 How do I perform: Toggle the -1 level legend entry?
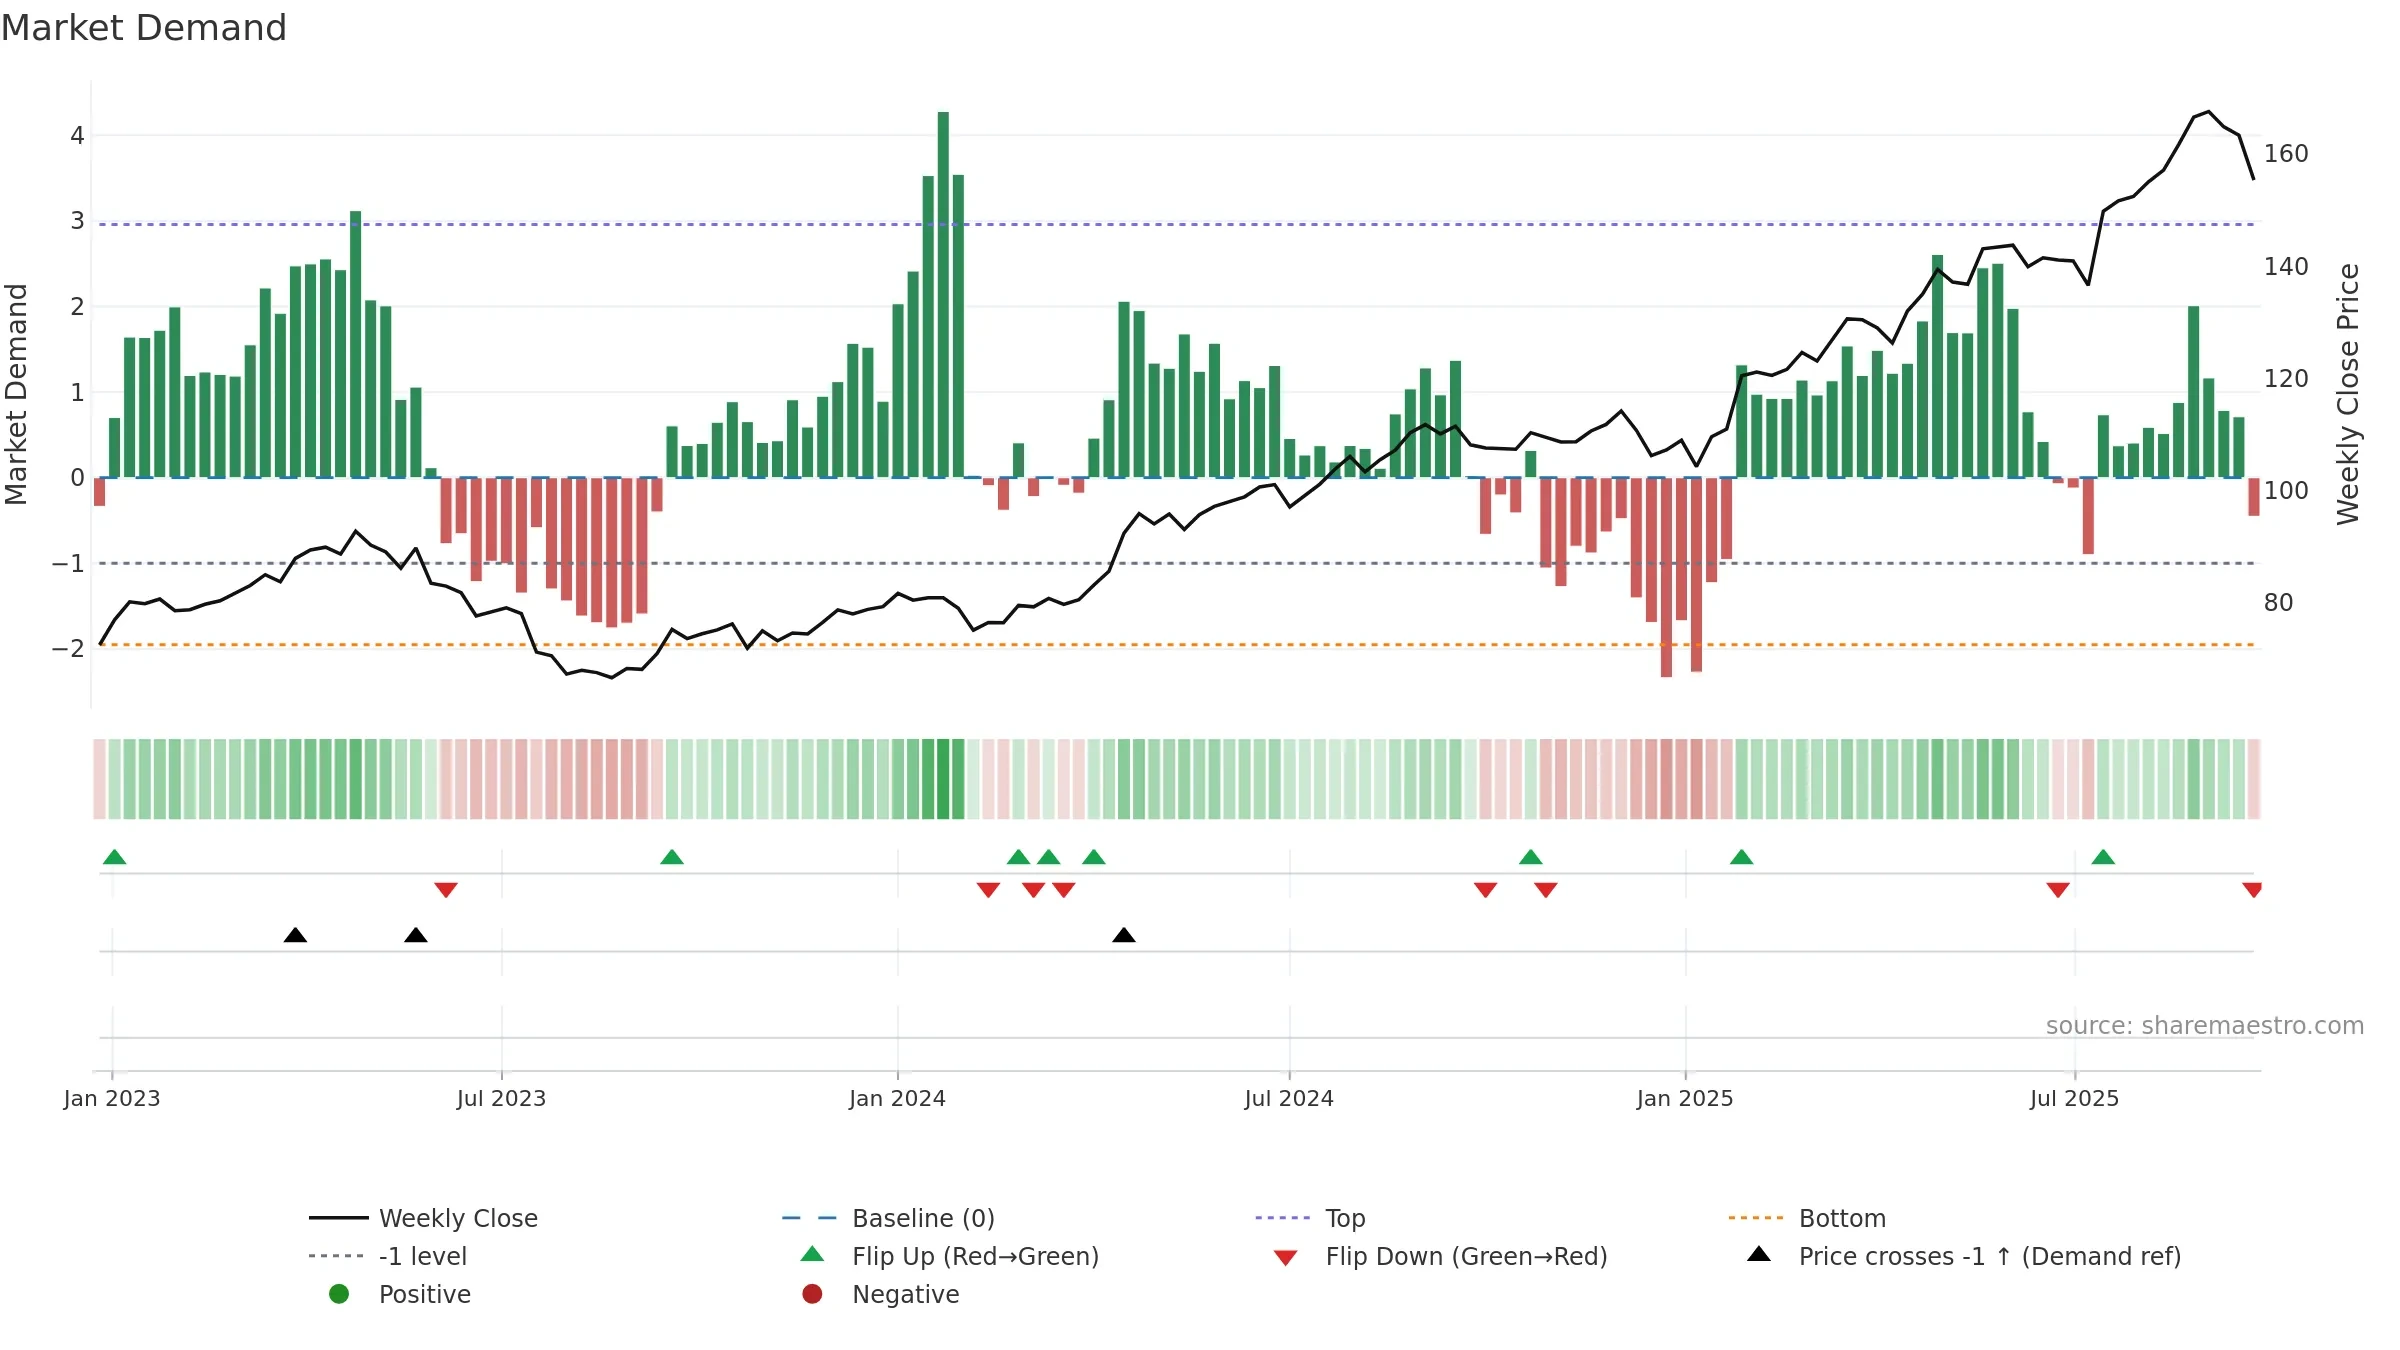[388, 1256]
